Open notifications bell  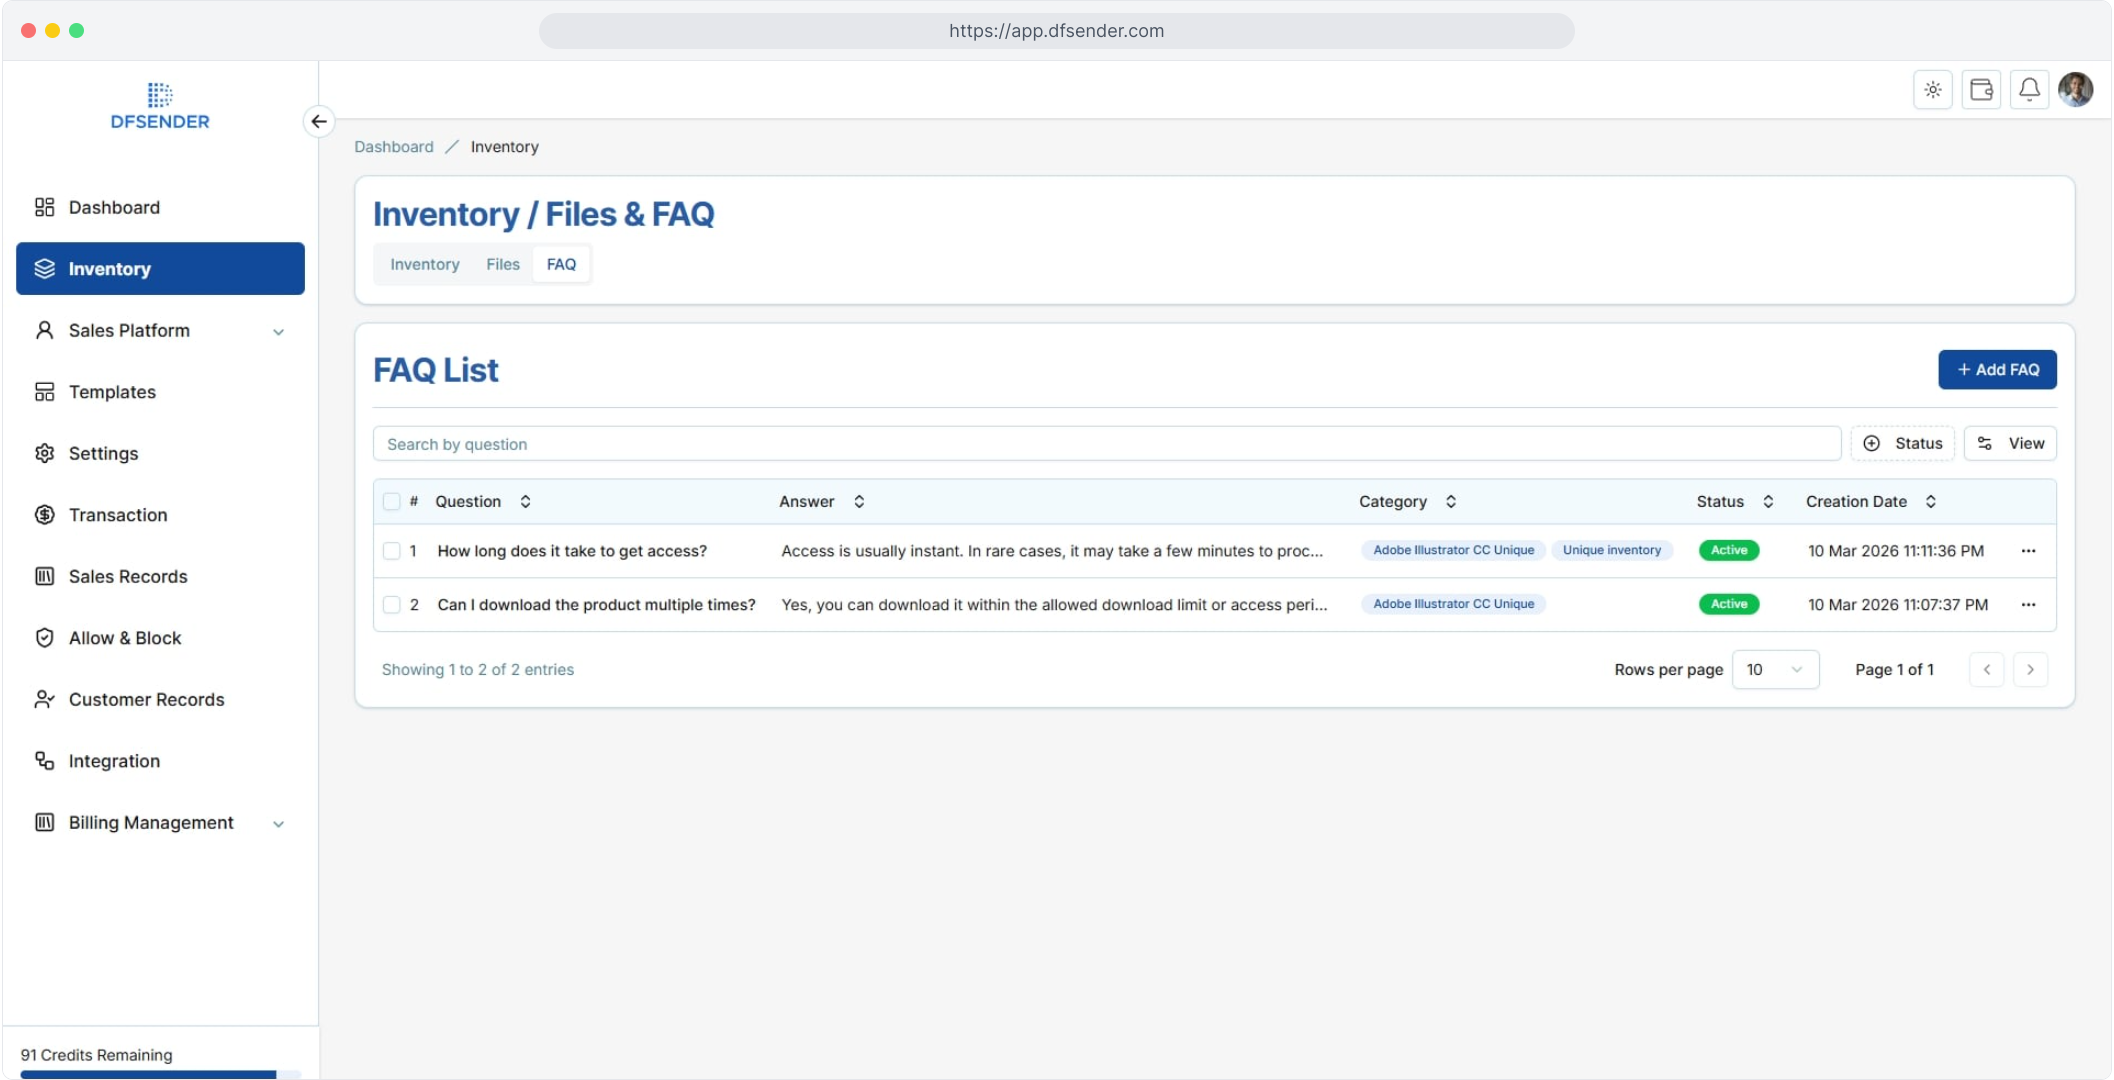2029,90
